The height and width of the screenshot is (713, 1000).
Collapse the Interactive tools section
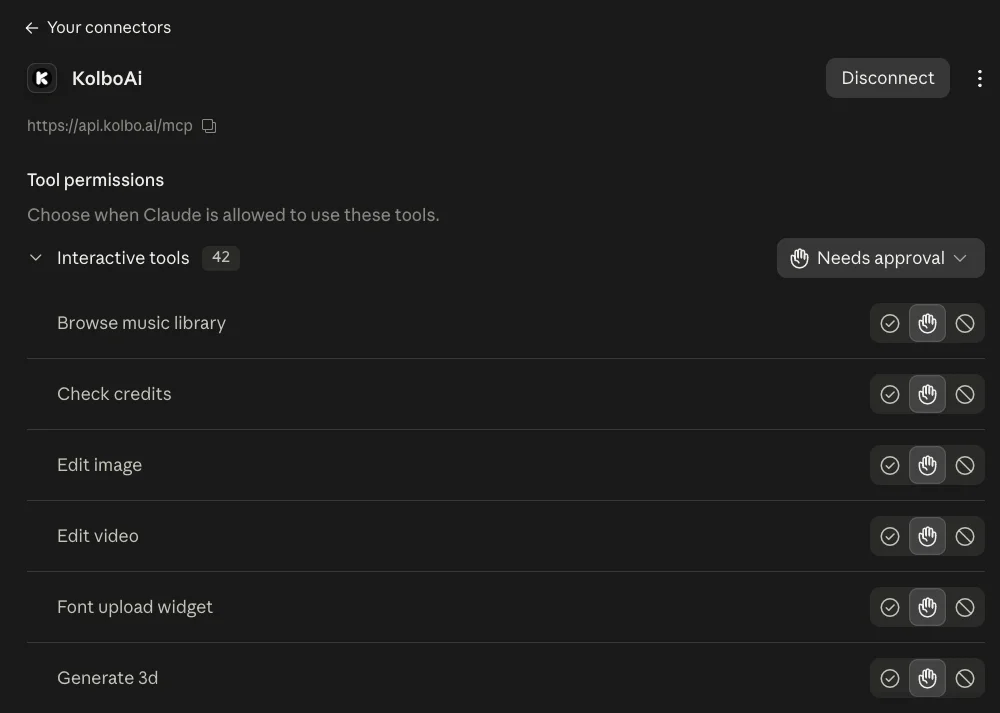coord(36,258)
